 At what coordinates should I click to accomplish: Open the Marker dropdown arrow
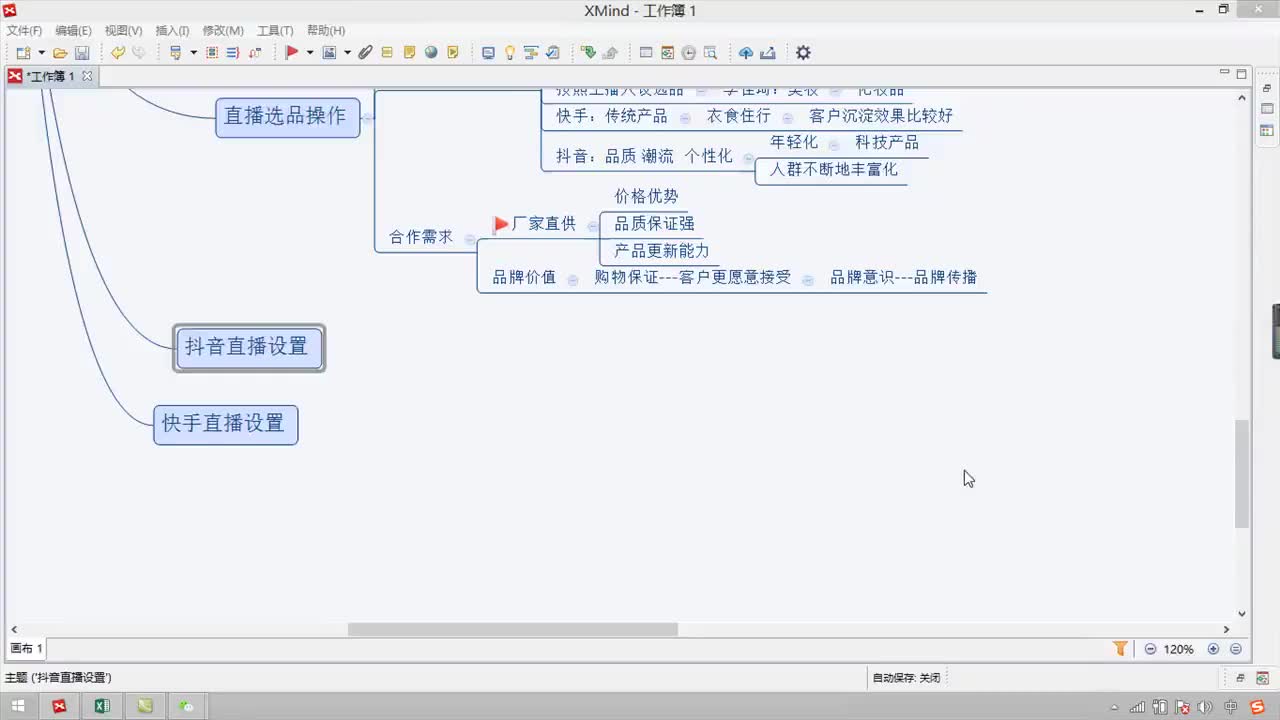[310, 53]
